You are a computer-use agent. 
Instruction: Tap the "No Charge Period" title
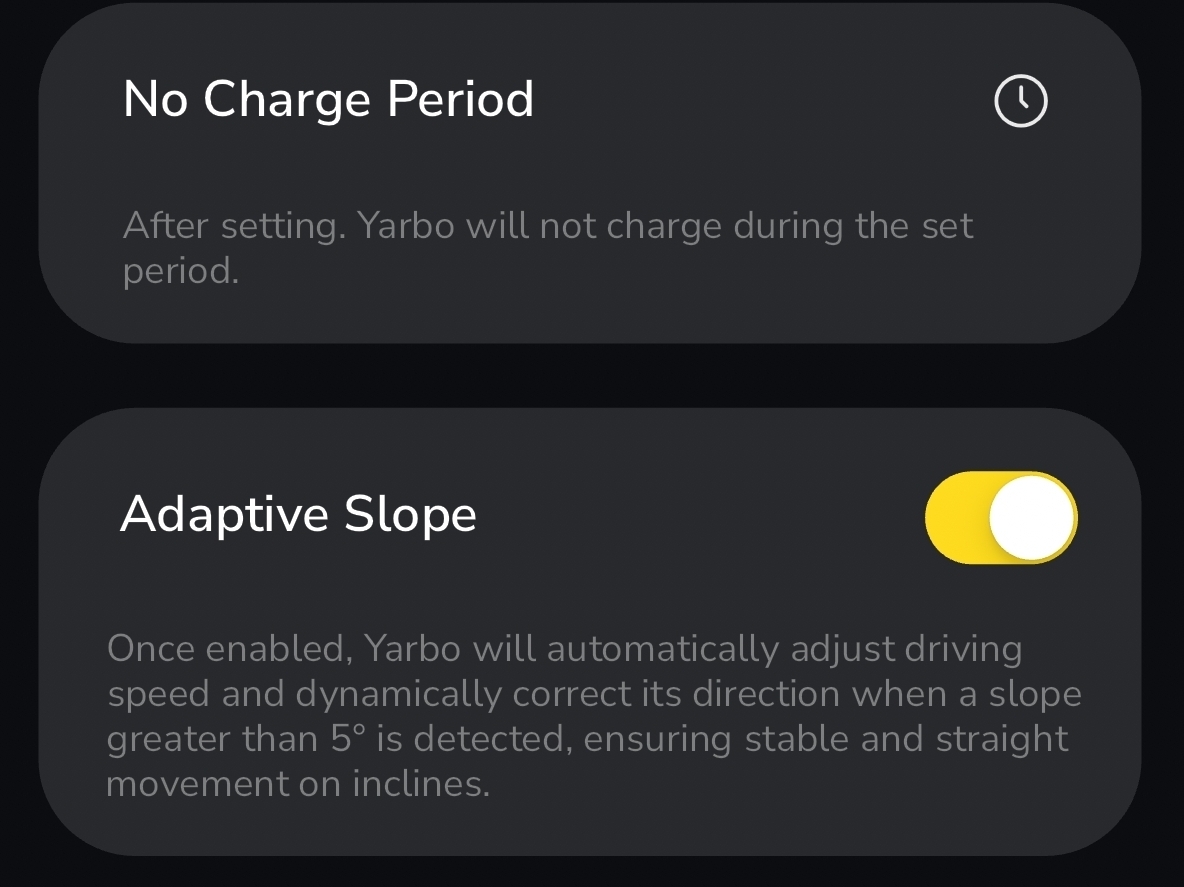[328, 99]
